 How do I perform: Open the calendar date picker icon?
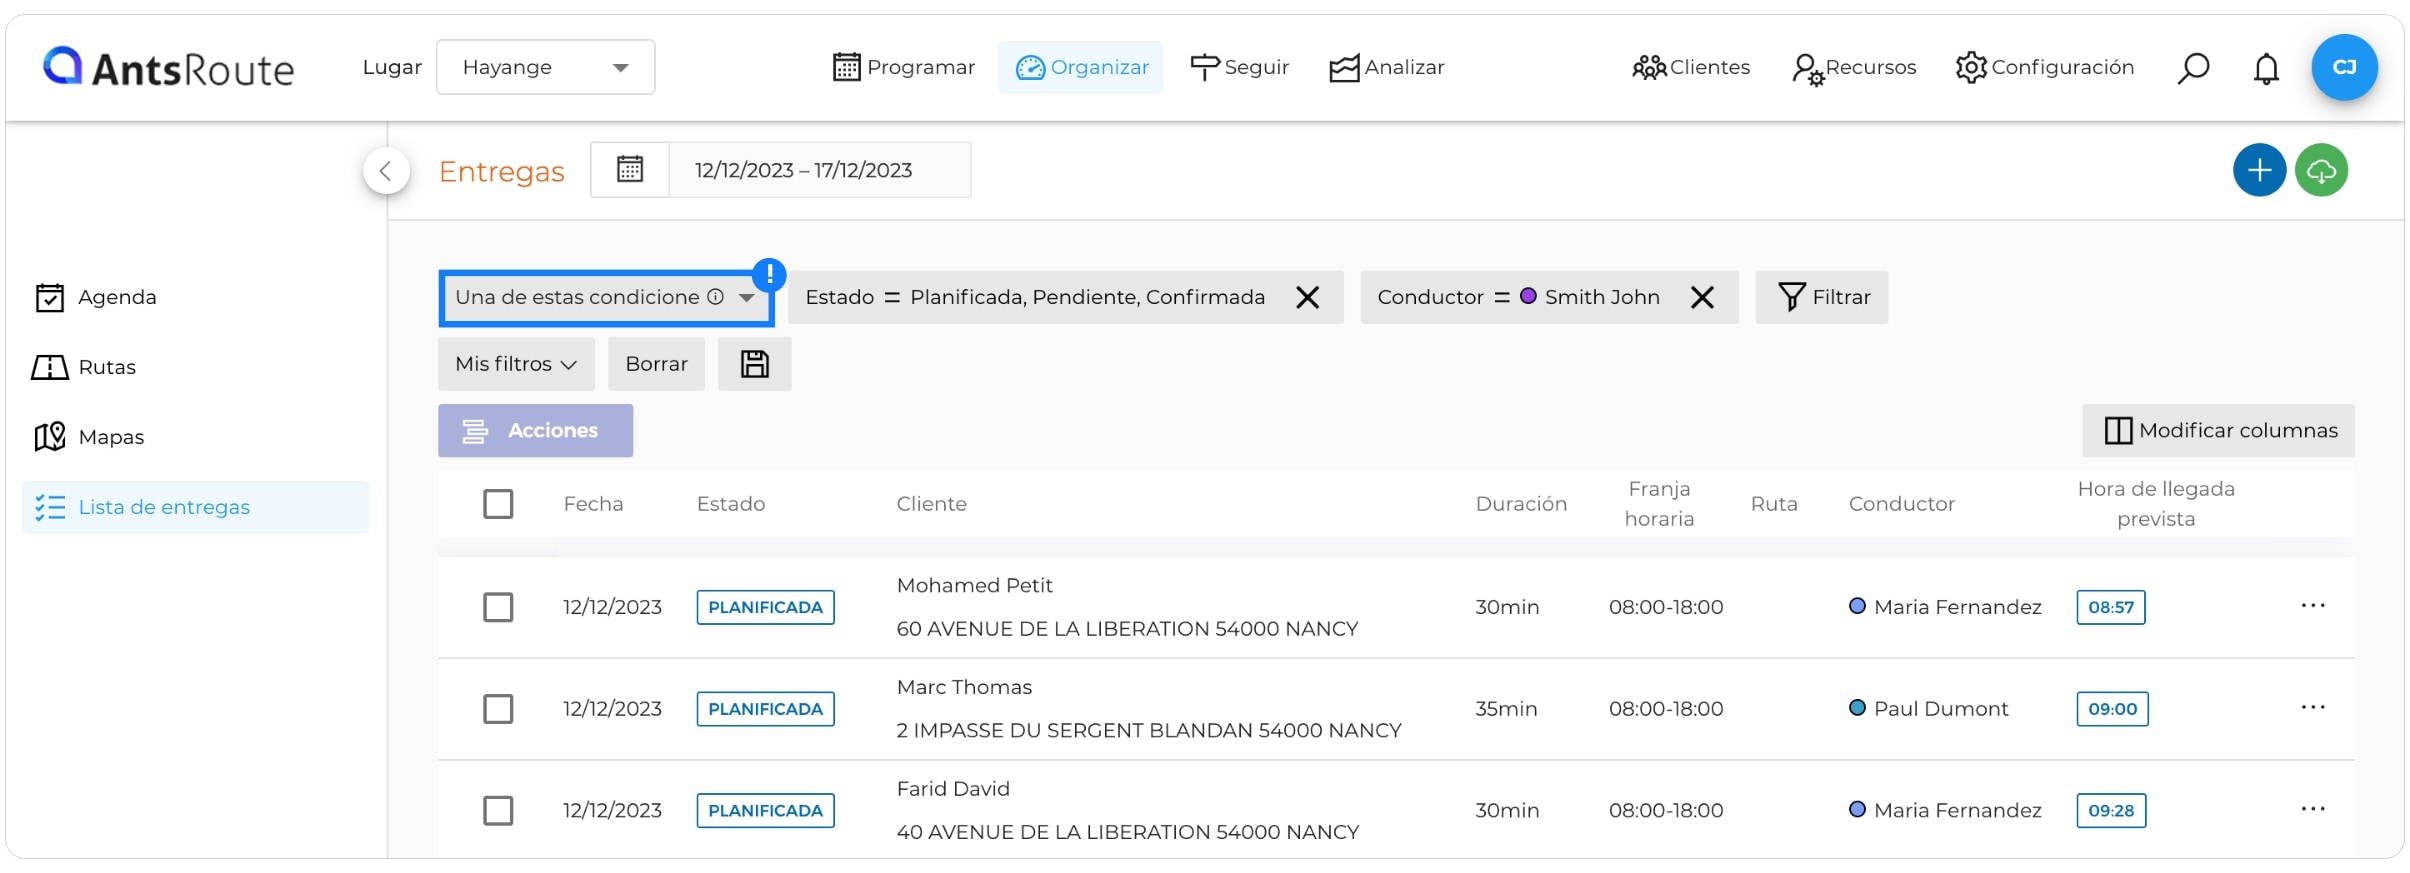[630, 170]
